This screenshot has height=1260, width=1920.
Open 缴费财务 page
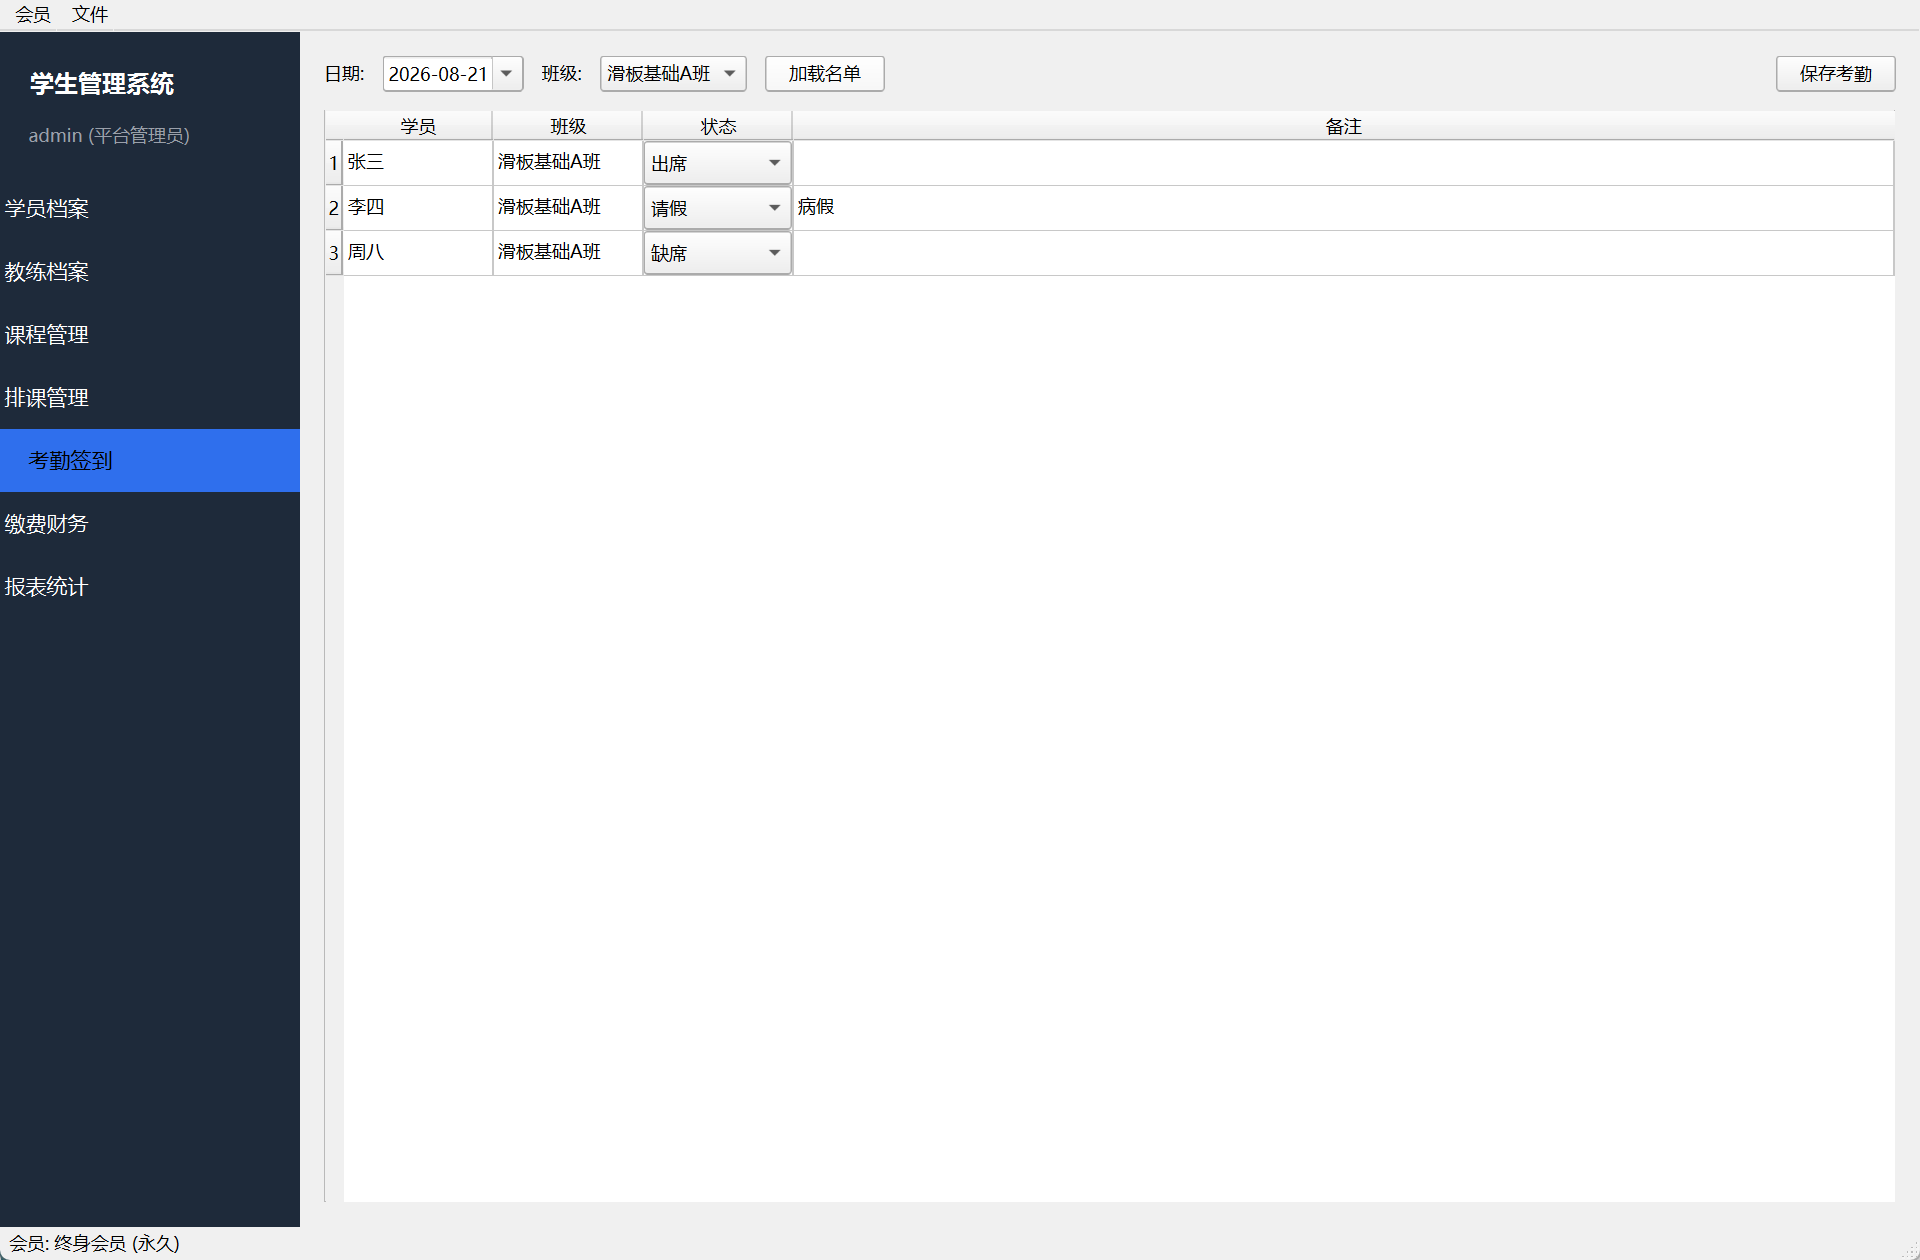point(150,524)
